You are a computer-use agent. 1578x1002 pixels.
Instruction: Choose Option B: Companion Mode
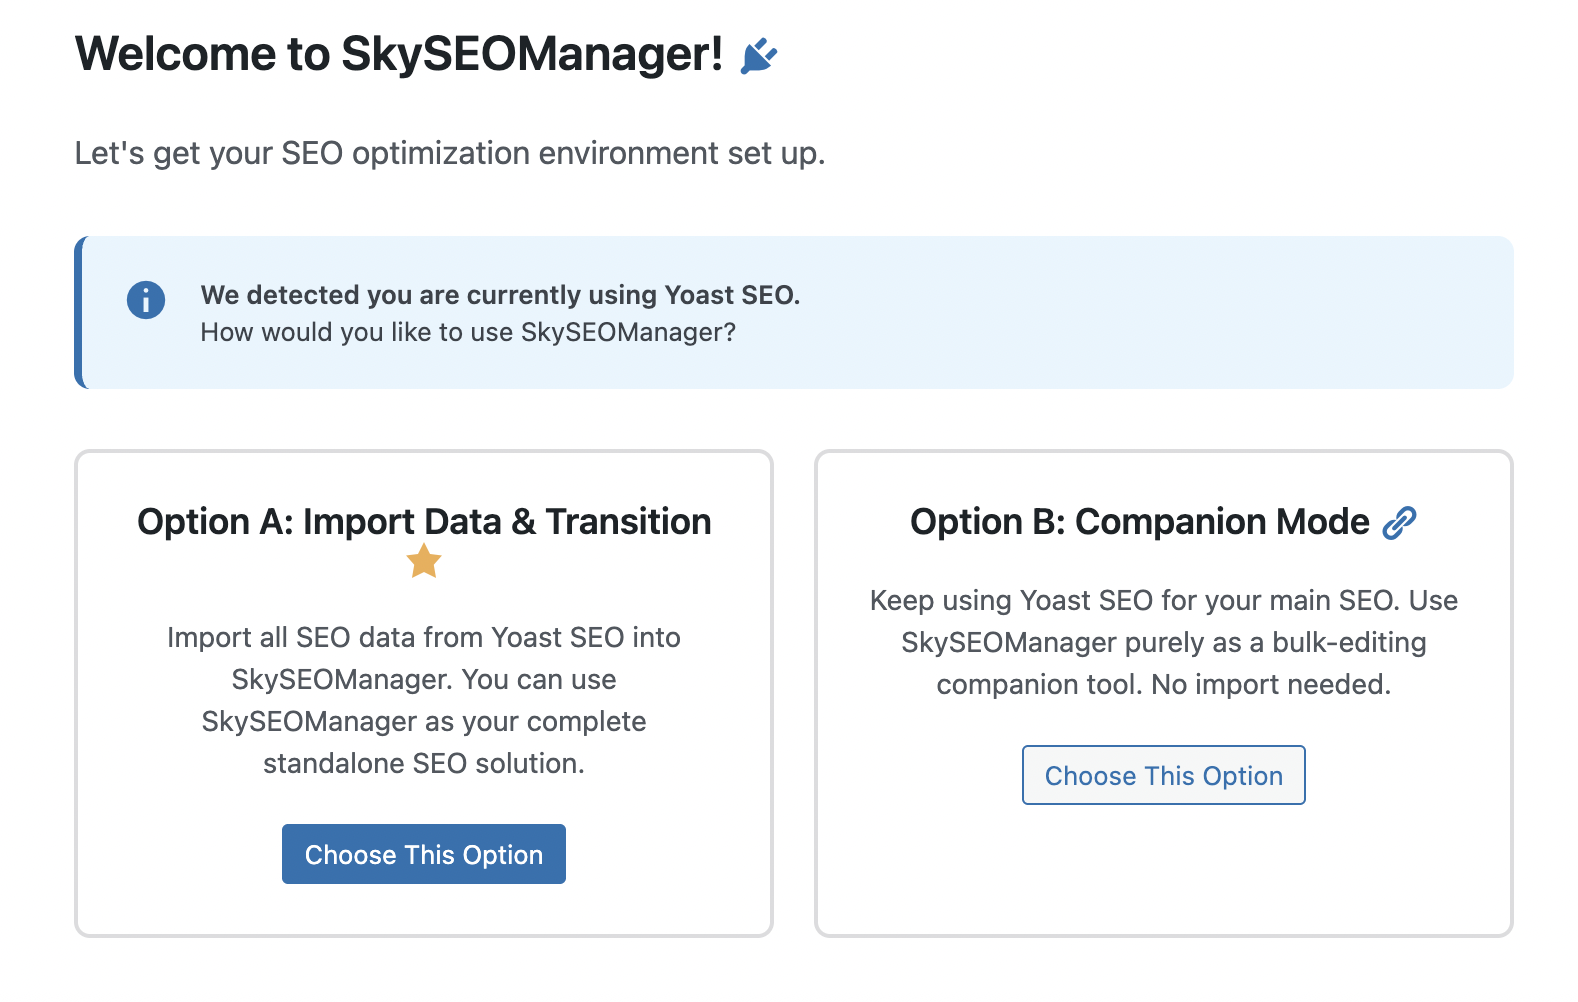(x=1164, y=775)
